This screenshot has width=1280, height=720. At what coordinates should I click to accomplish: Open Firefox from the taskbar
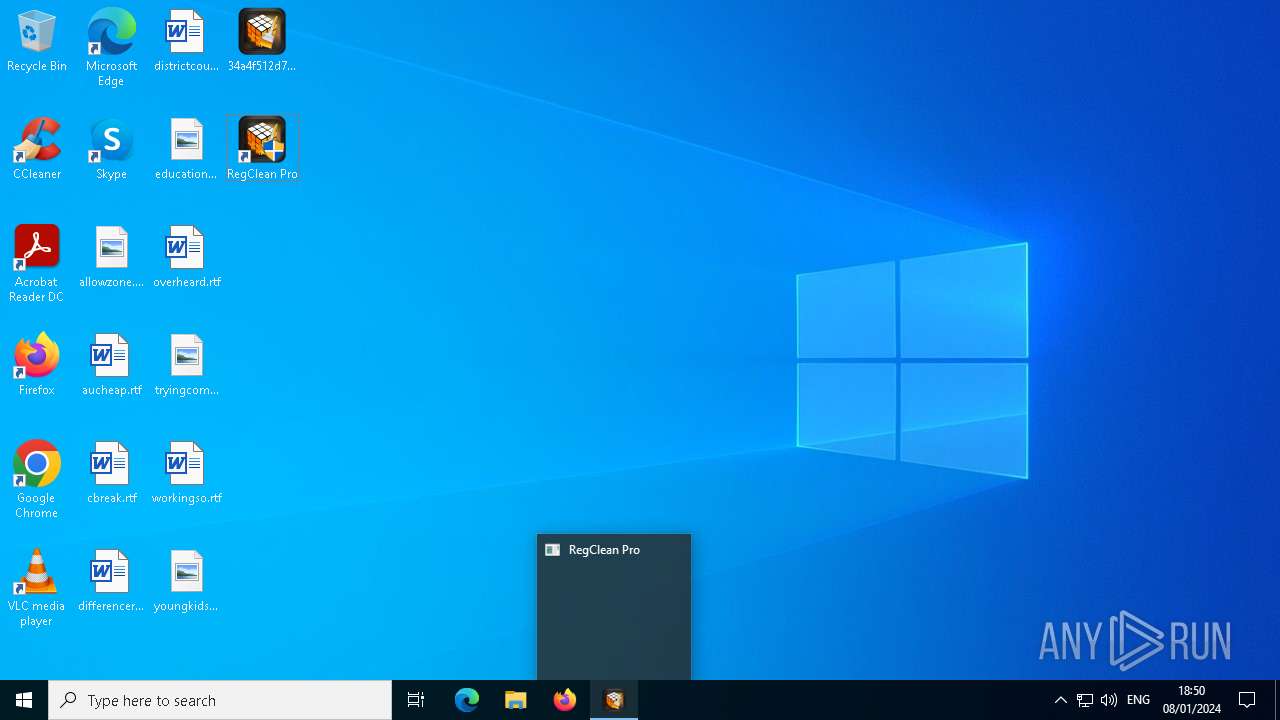[x=564, y=700]
